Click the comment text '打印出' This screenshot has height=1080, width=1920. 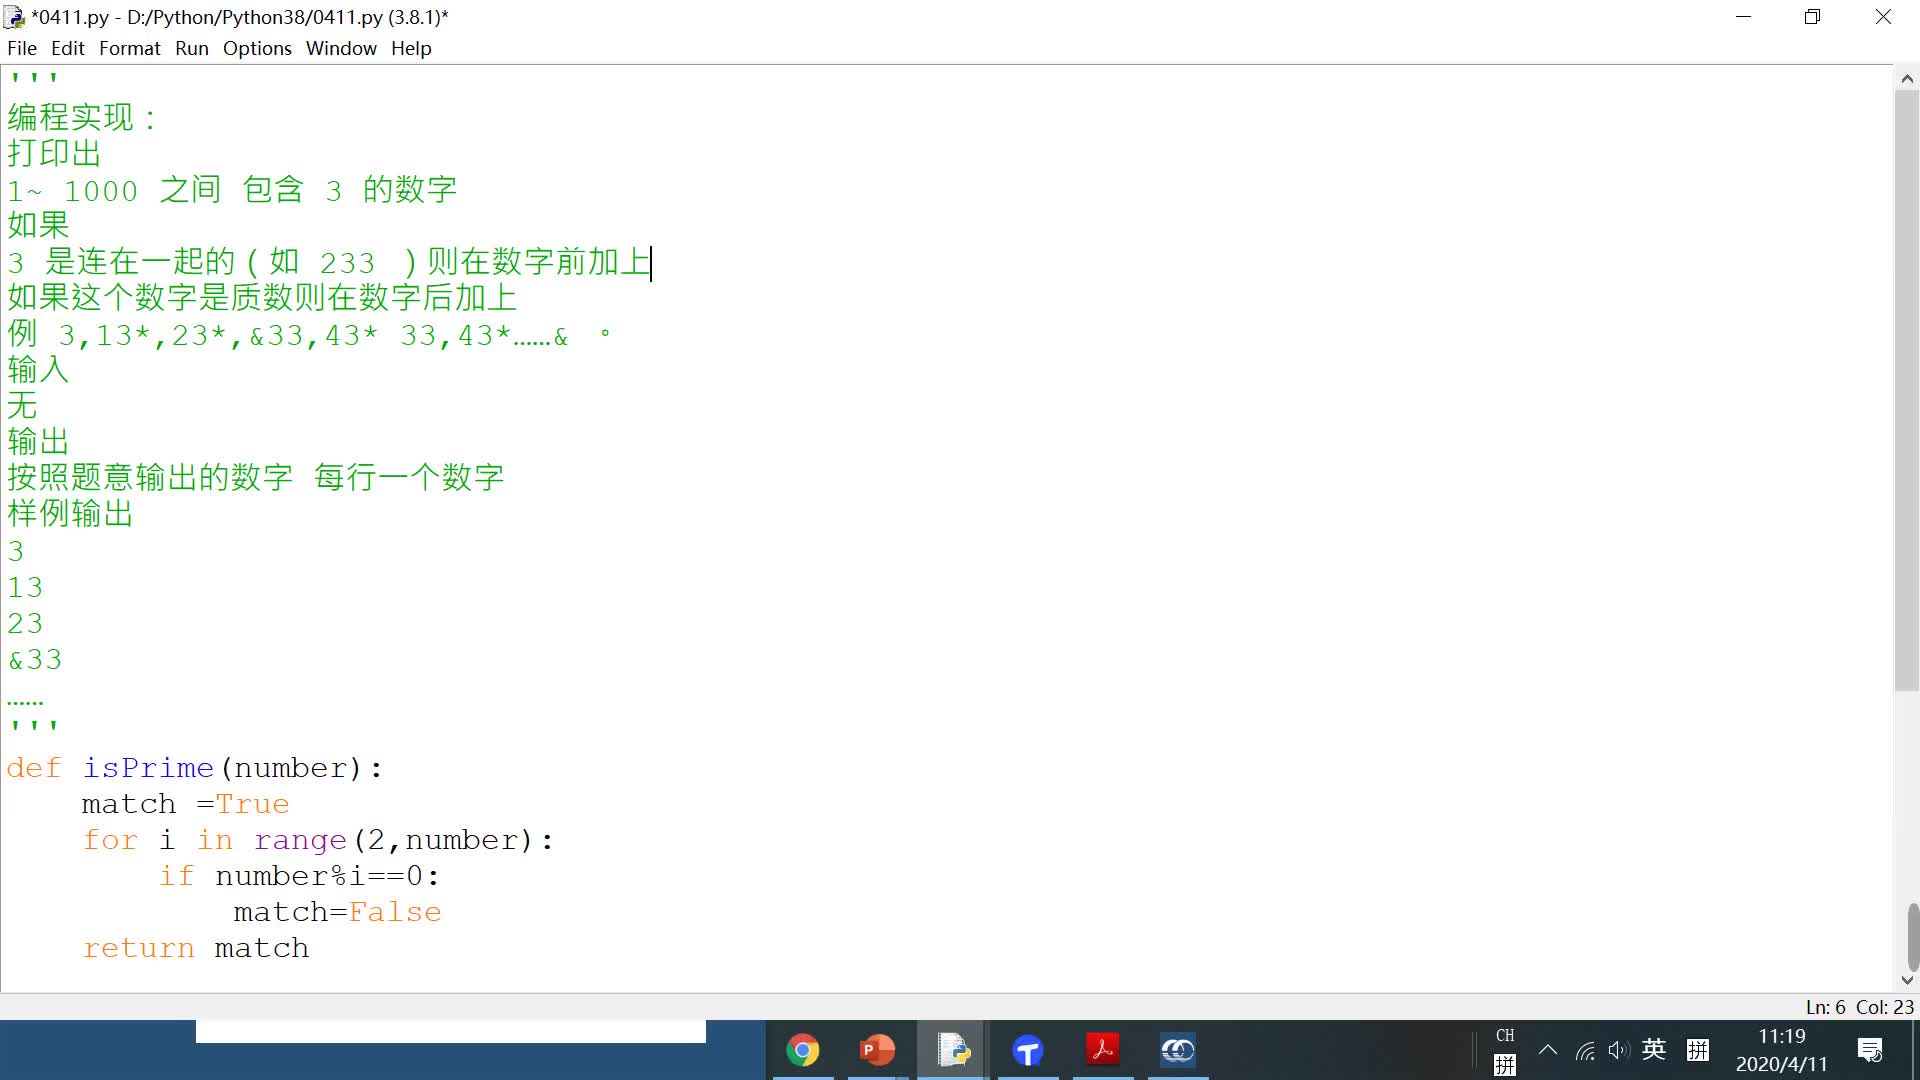tap(54, 154)
